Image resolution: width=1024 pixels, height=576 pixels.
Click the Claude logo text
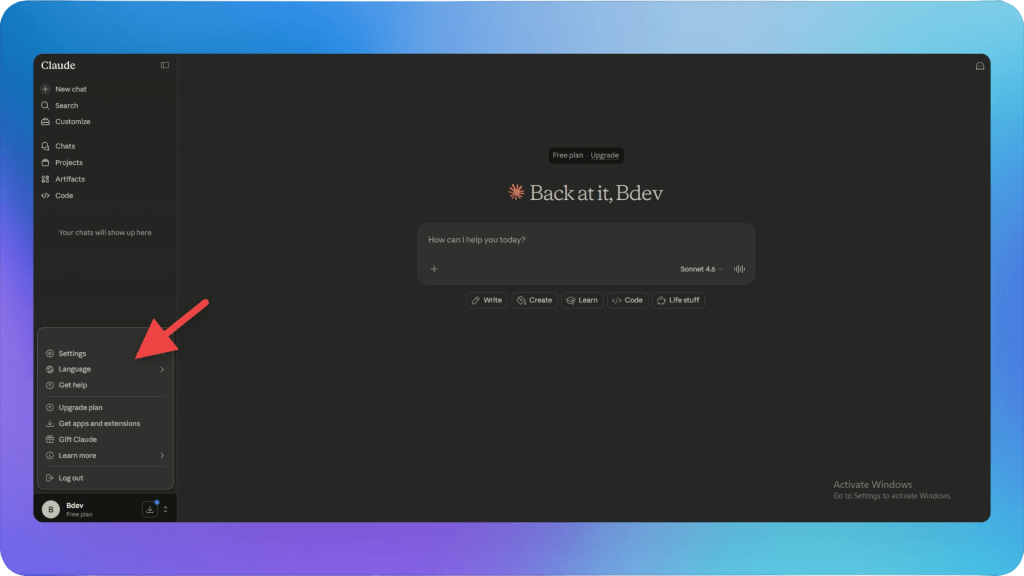[x=58, y=65]
